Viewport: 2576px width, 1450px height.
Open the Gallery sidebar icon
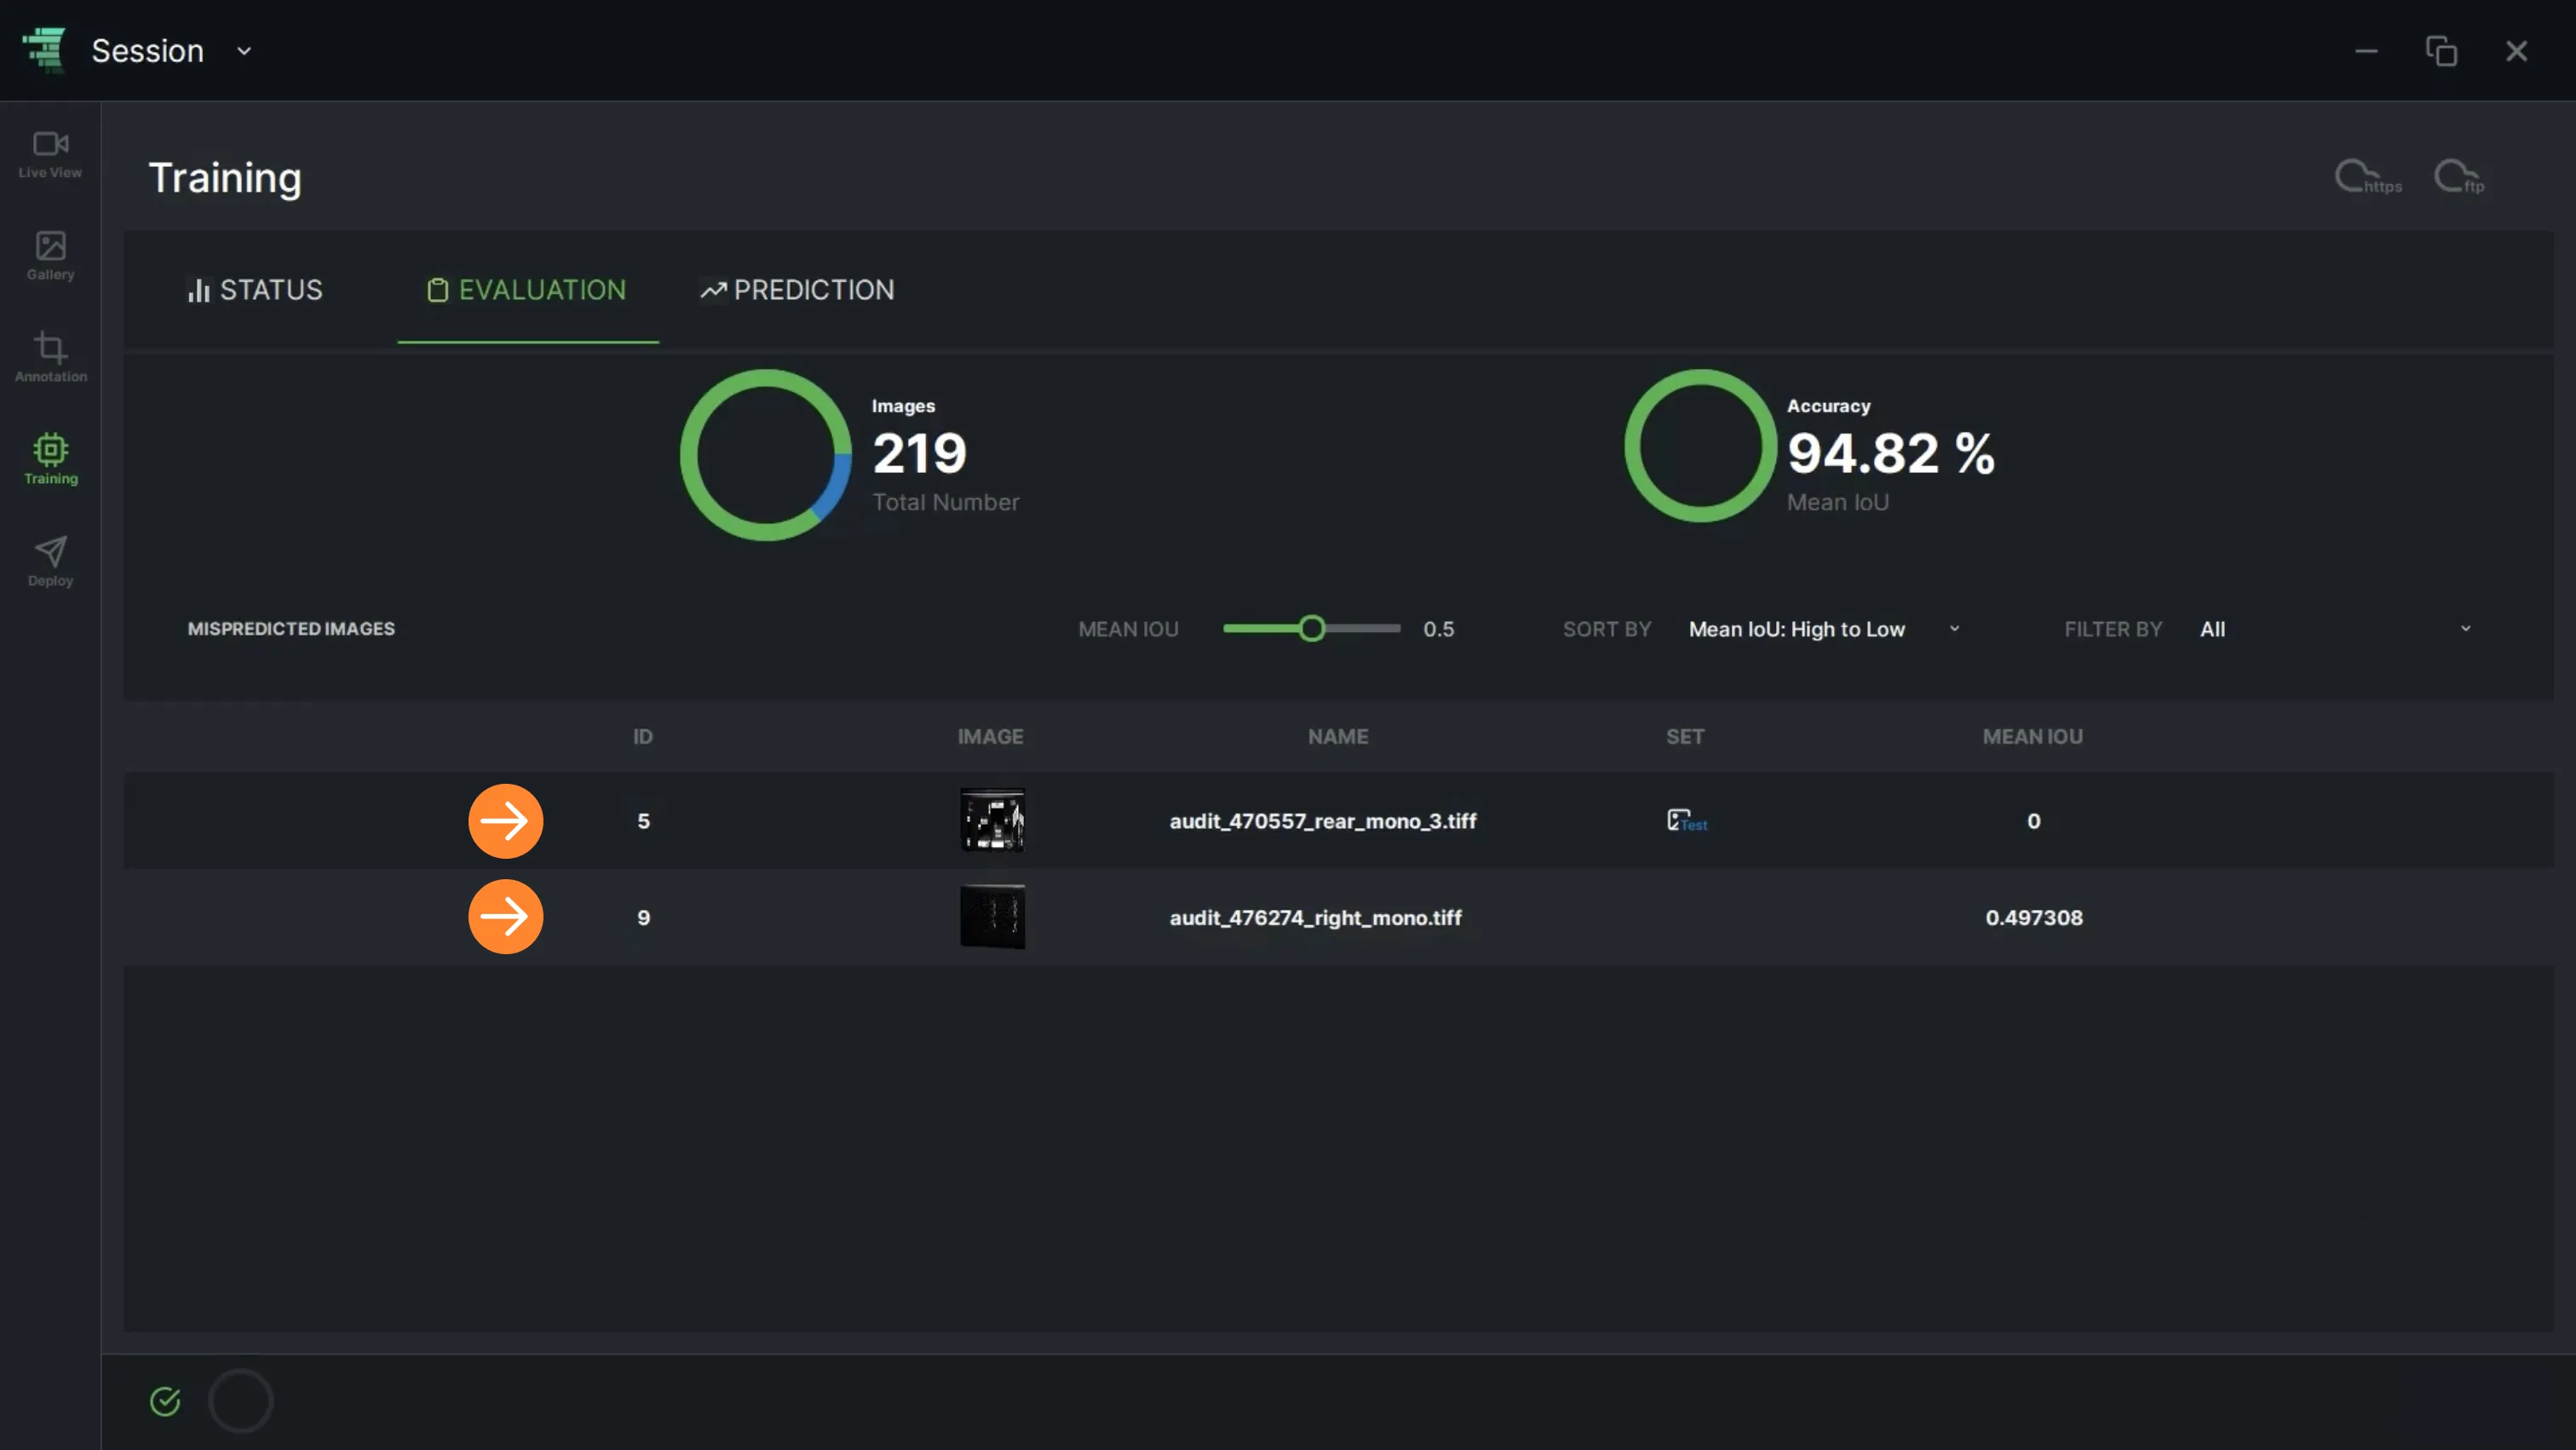click(x=50, y=256)
